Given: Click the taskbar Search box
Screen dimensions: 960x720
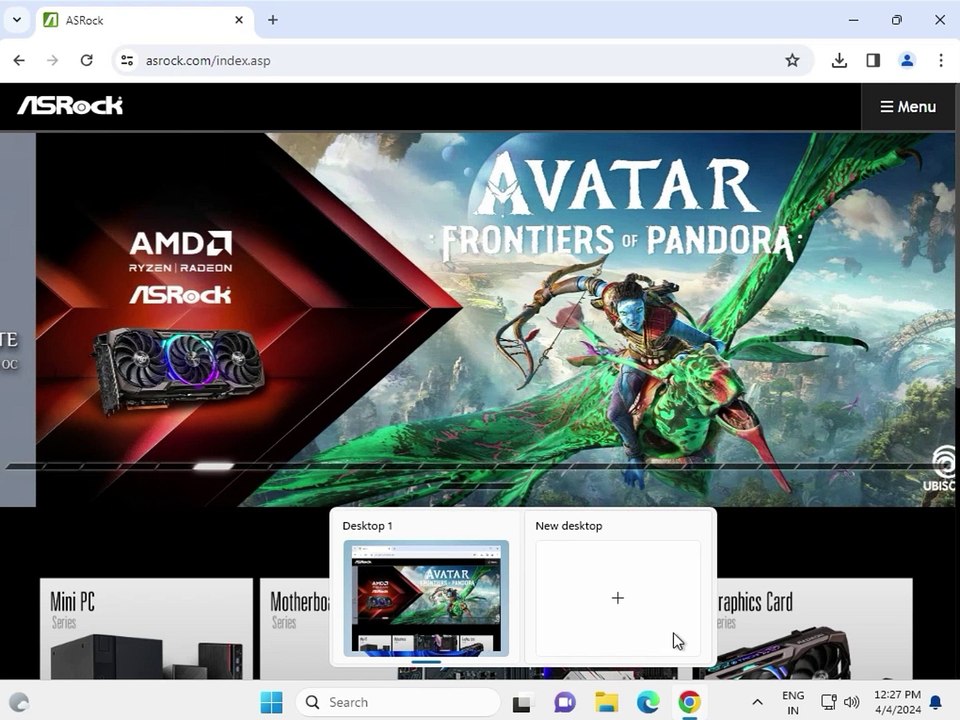Looking at the screenshot, I should (x=398, y=702).
